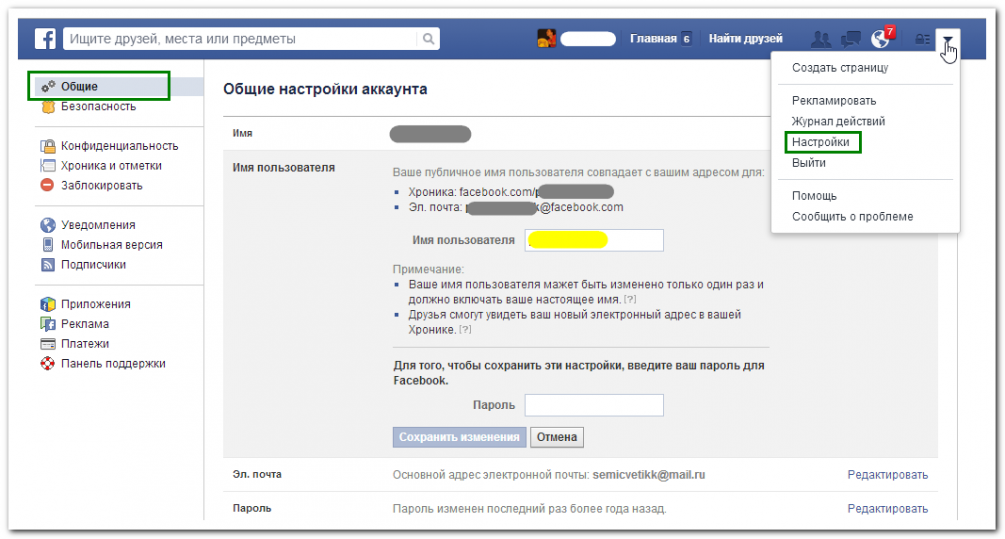
Task: Collapse the account dropdown arrow
Action: pos(948,39)
